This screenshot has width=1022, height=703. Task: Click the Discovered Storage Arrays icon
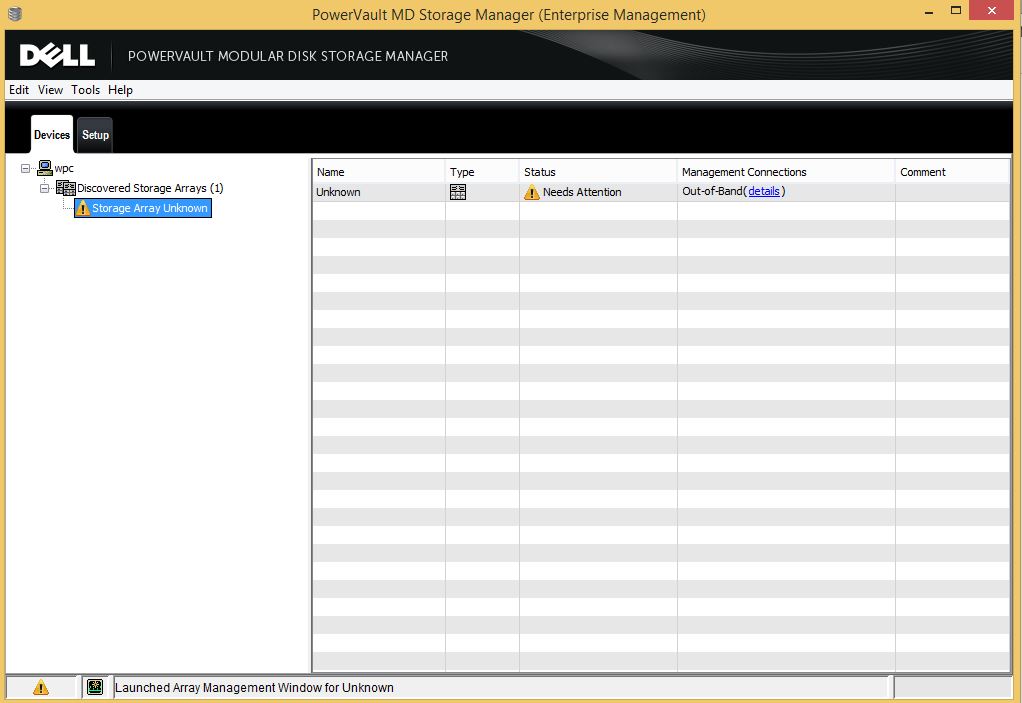coord(66,188)
